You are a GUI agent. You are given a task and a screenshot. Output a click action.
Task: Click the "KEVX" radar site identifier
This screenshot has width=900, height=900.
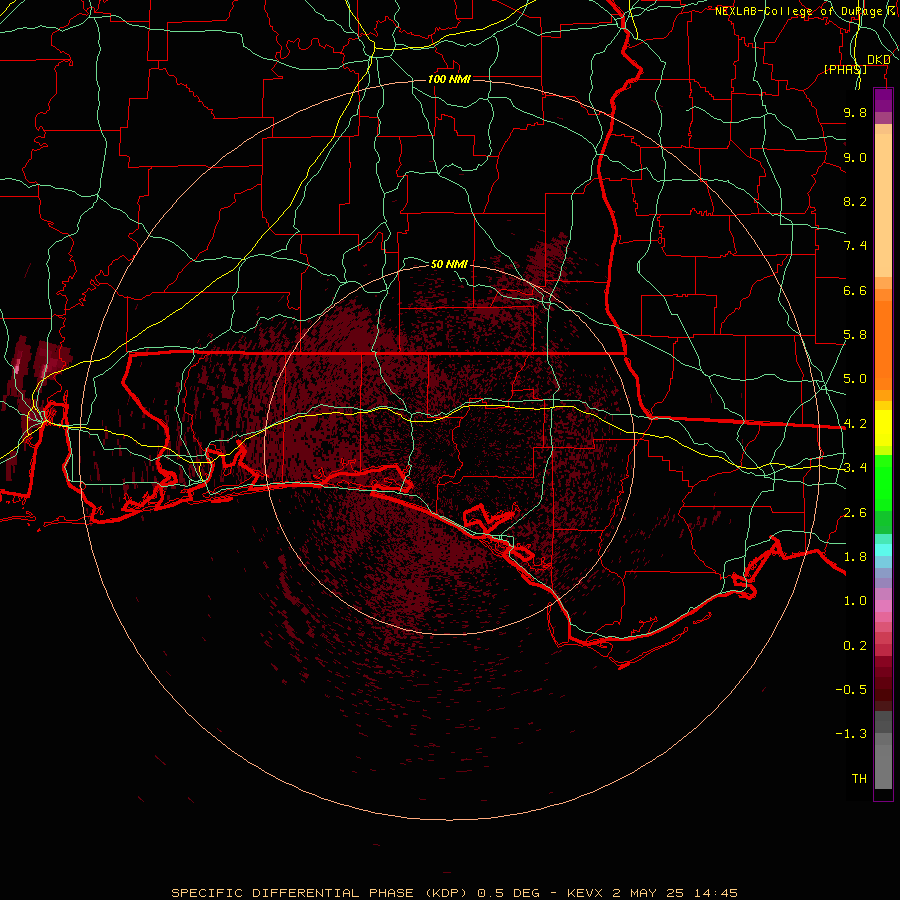[584, 893]
